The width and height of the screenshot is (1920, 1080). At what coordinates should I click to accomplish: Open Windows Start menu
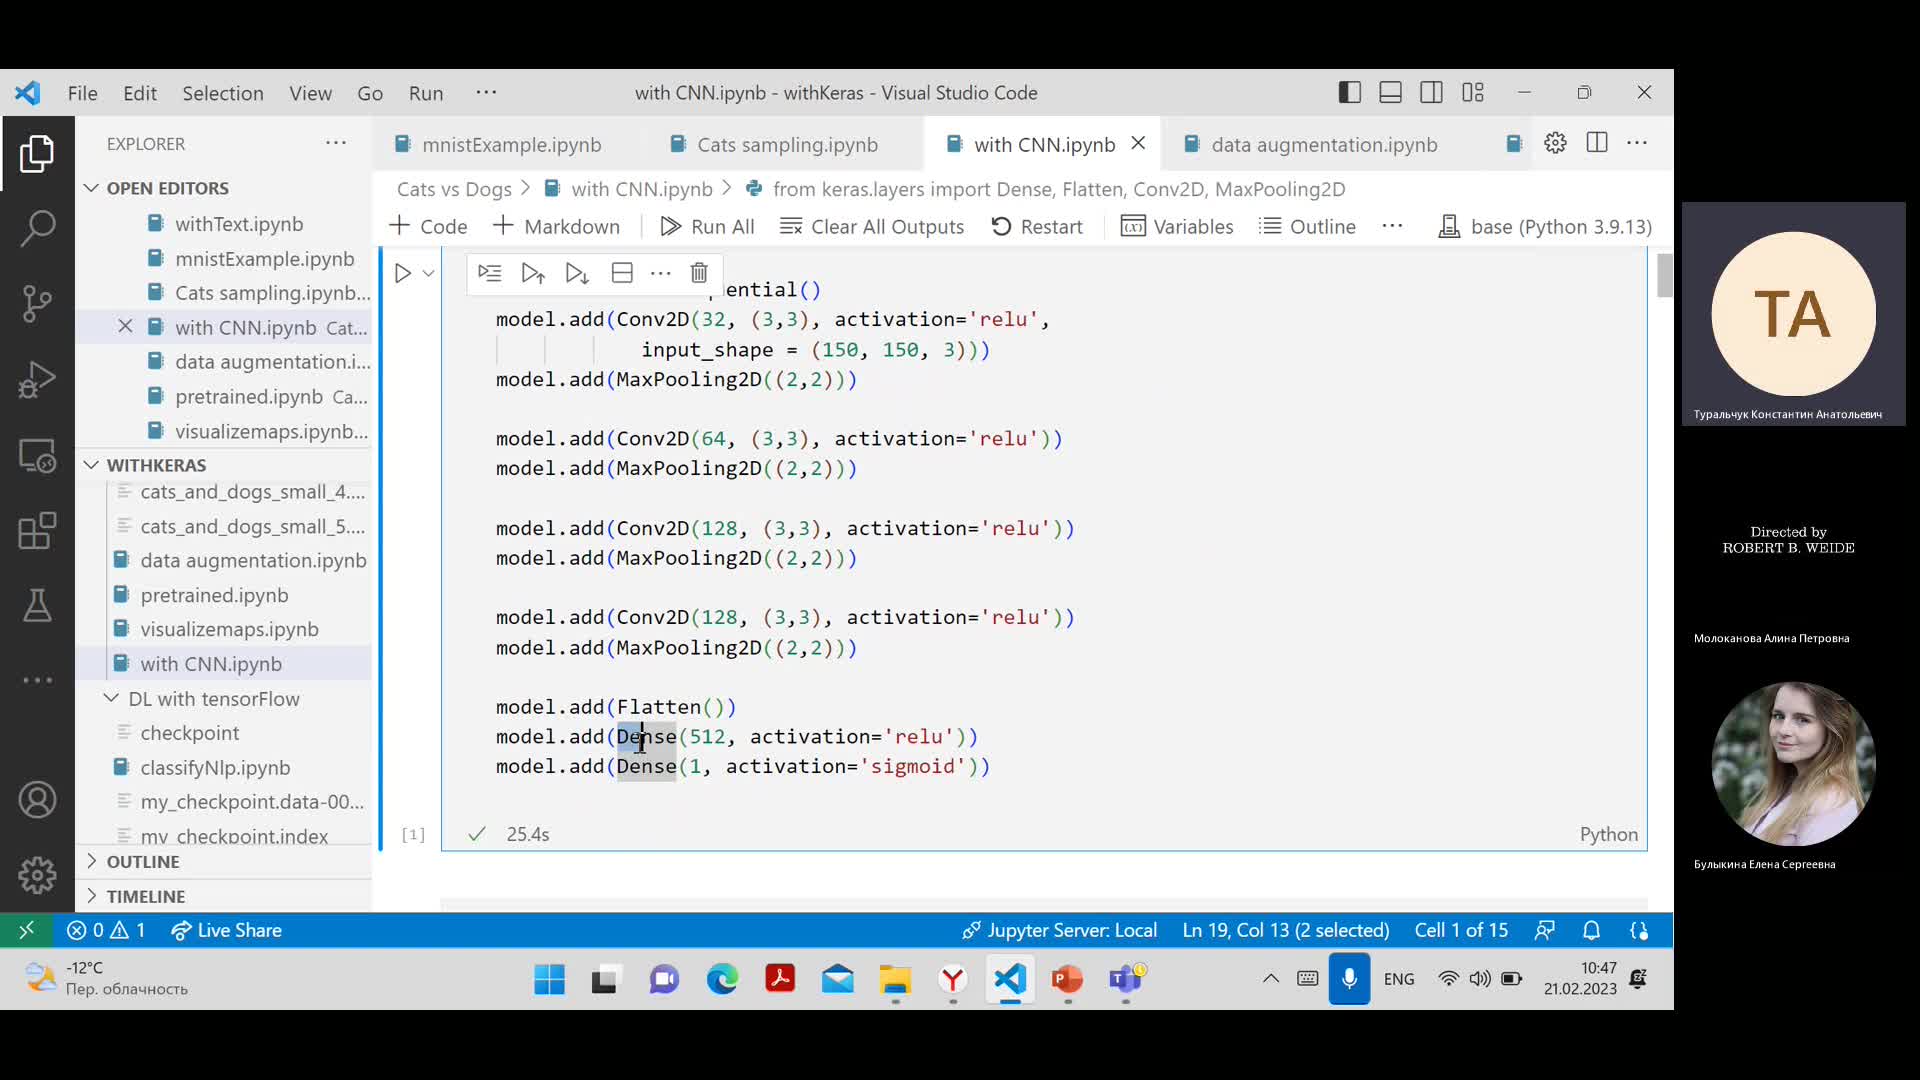pos(549,979)
